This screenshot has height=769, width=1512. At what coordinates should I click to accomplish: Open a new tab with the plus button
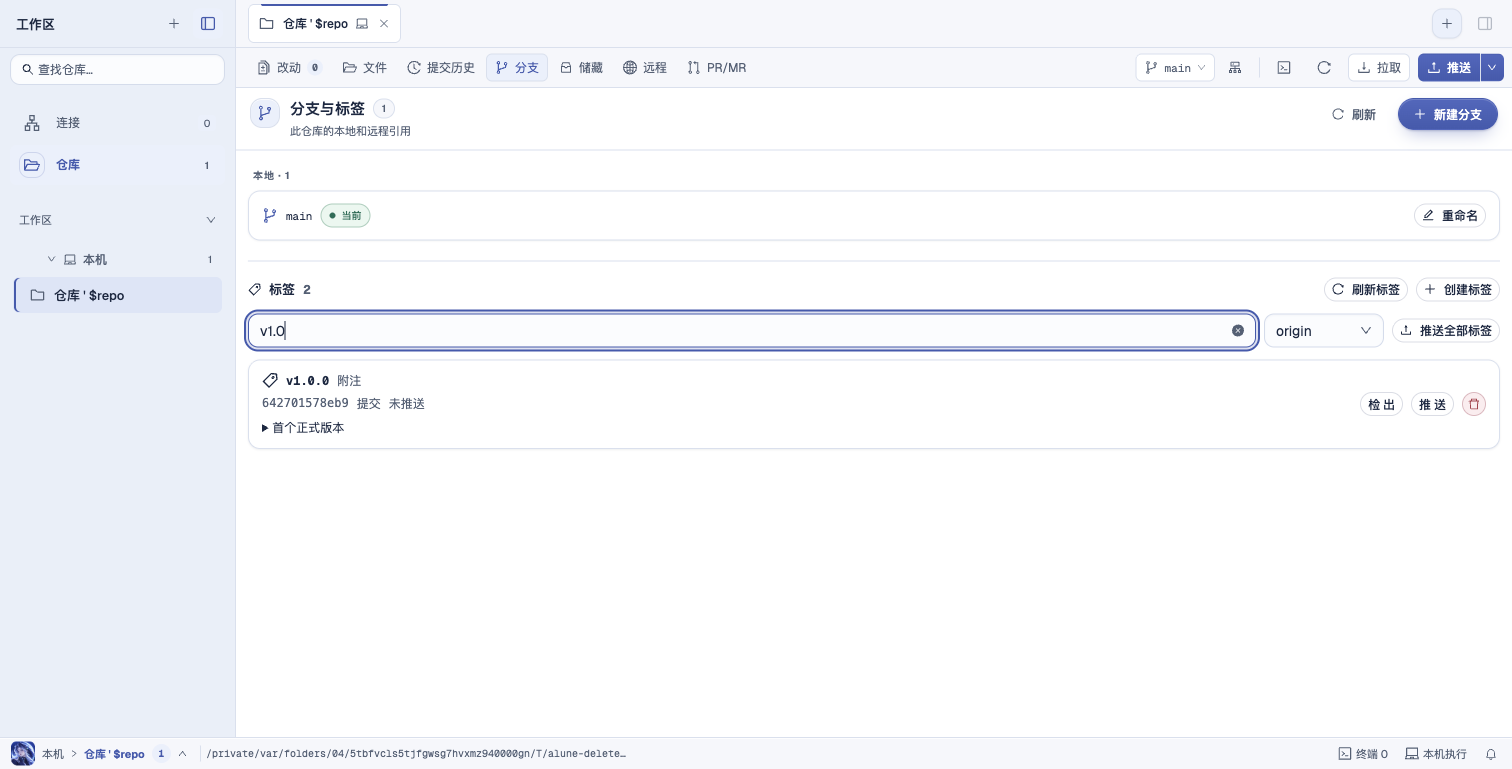[1446, 23]
